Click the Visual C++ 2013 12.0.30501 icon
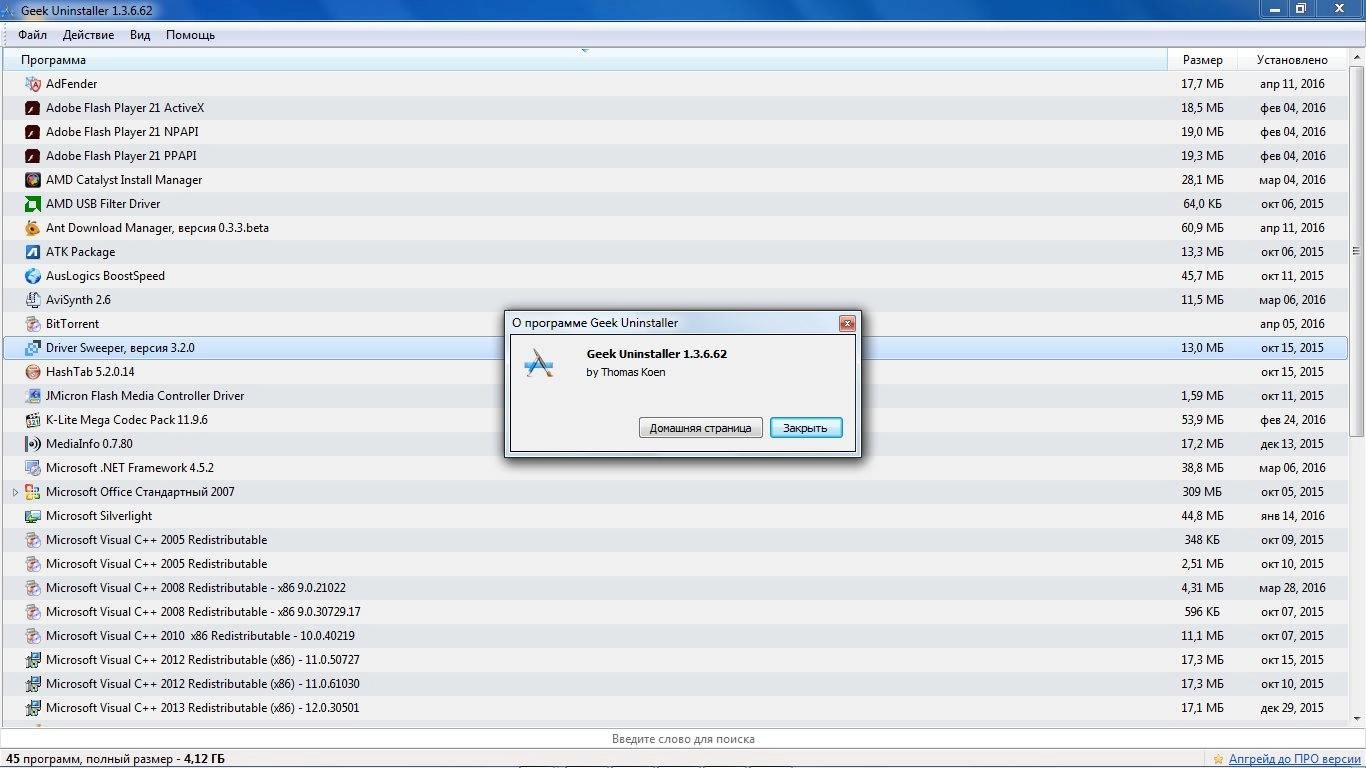This screenshot has width=1366, height=768. click(x=33, y=708)
